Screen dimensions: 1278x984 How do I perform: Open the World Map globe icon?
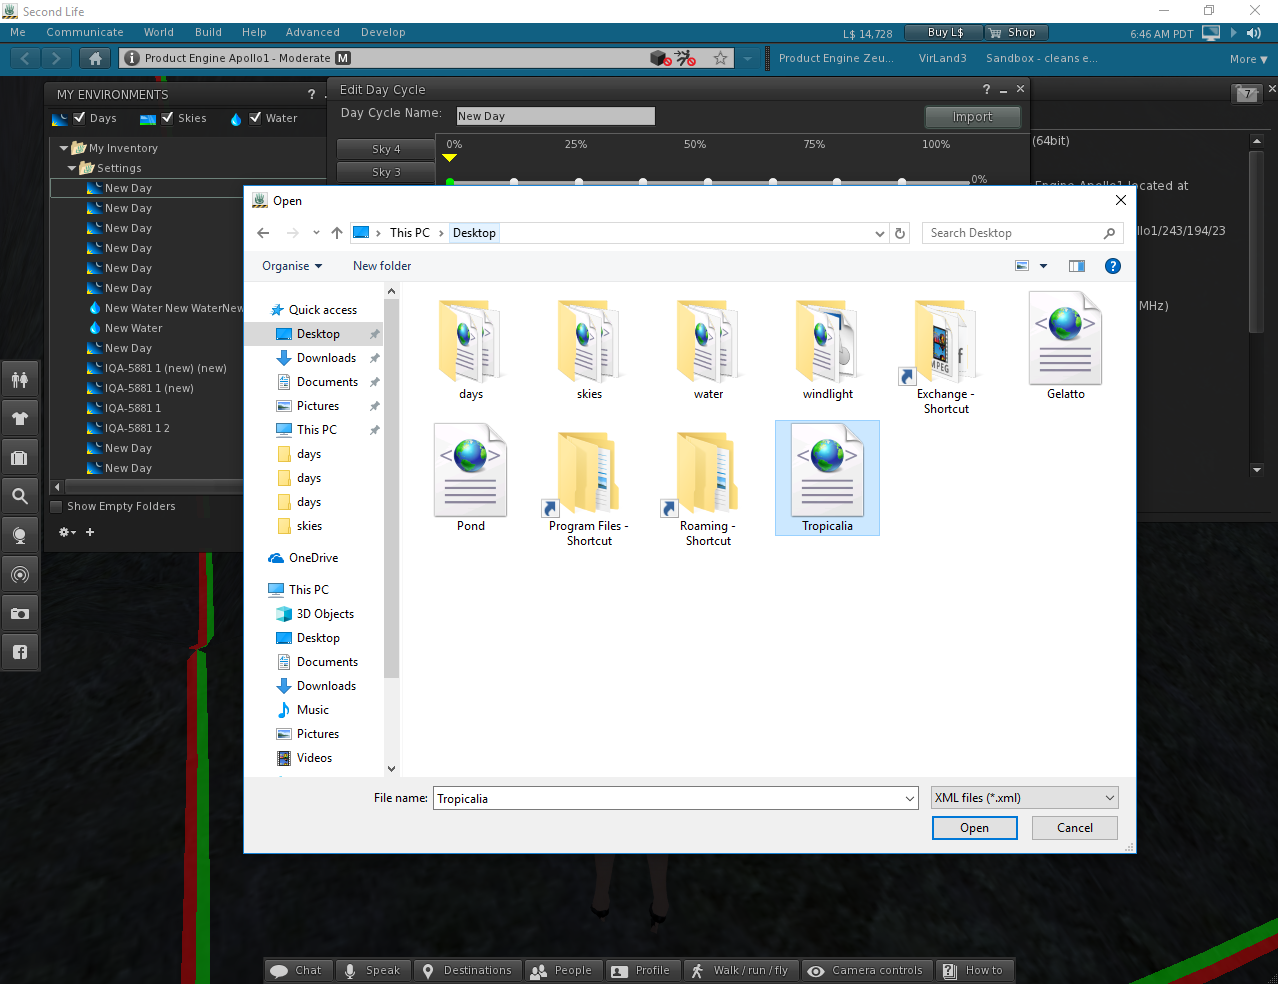point(20,534)
